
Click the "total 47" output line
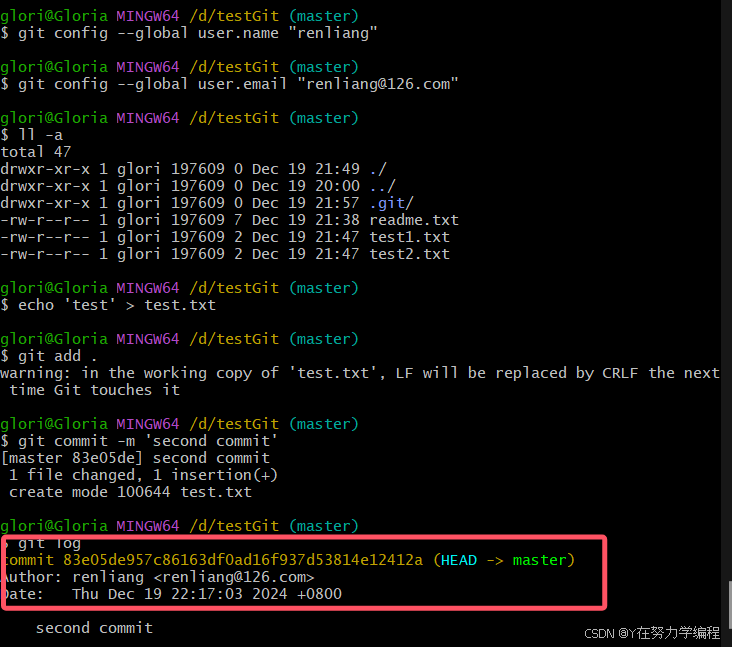coord(35,152)
